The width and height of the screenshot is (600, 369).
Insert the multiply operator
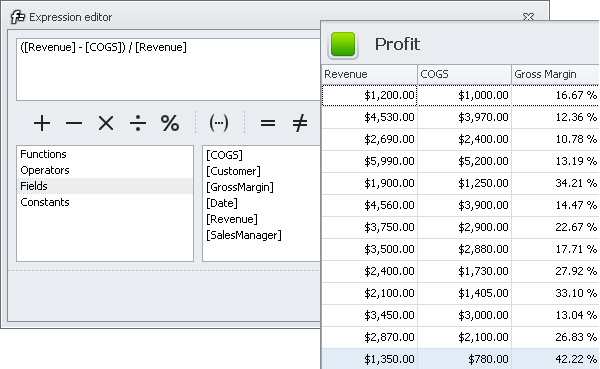point(106,123)
